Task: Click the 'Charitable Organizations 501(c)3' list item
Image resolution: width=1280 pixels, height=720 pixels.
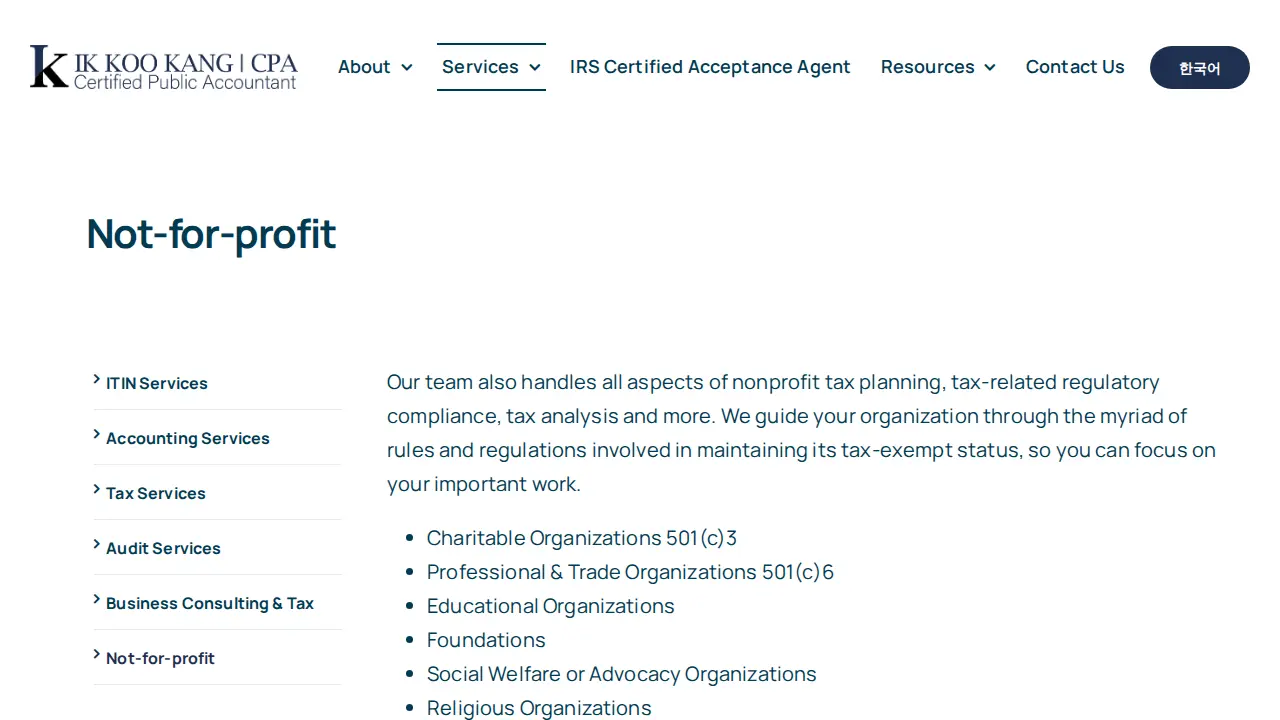Action: (x=582, y=538)
